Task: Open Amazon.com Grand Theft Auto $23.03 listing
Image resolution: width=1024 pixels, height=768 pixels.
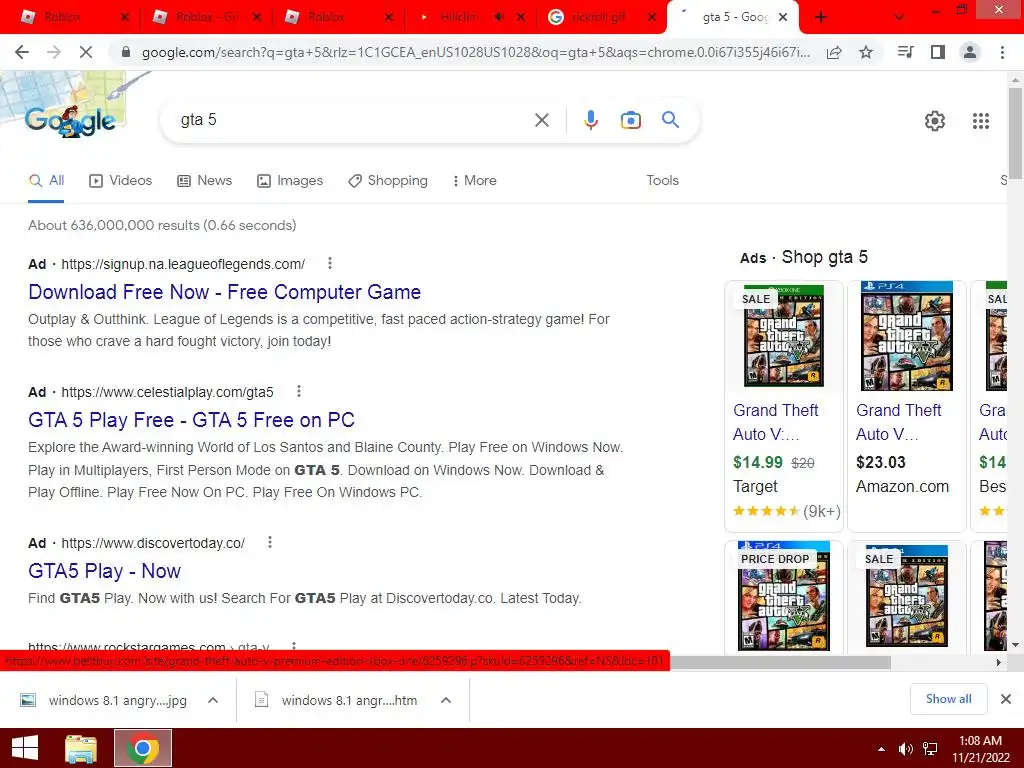Action: coord(906,406)
